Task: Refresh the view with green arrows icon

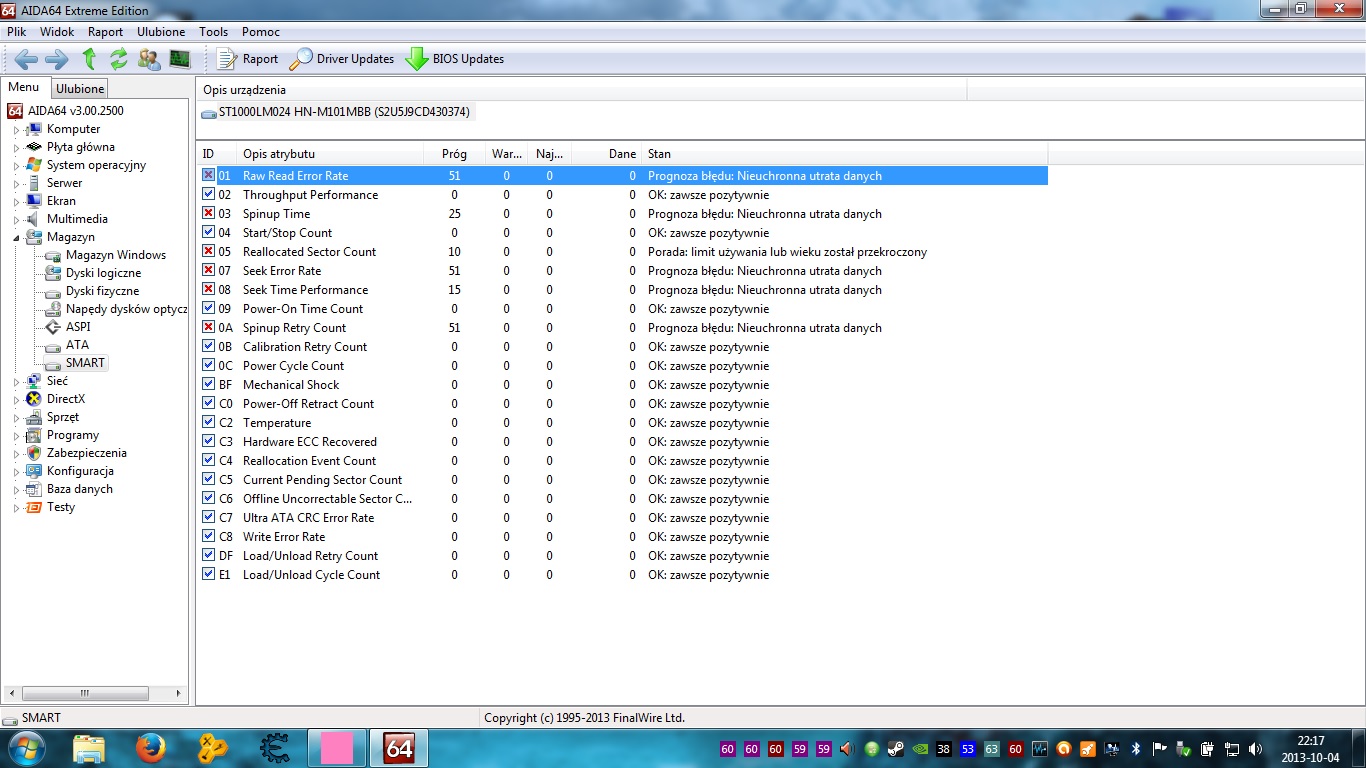Action: click(x=119, y=59)
